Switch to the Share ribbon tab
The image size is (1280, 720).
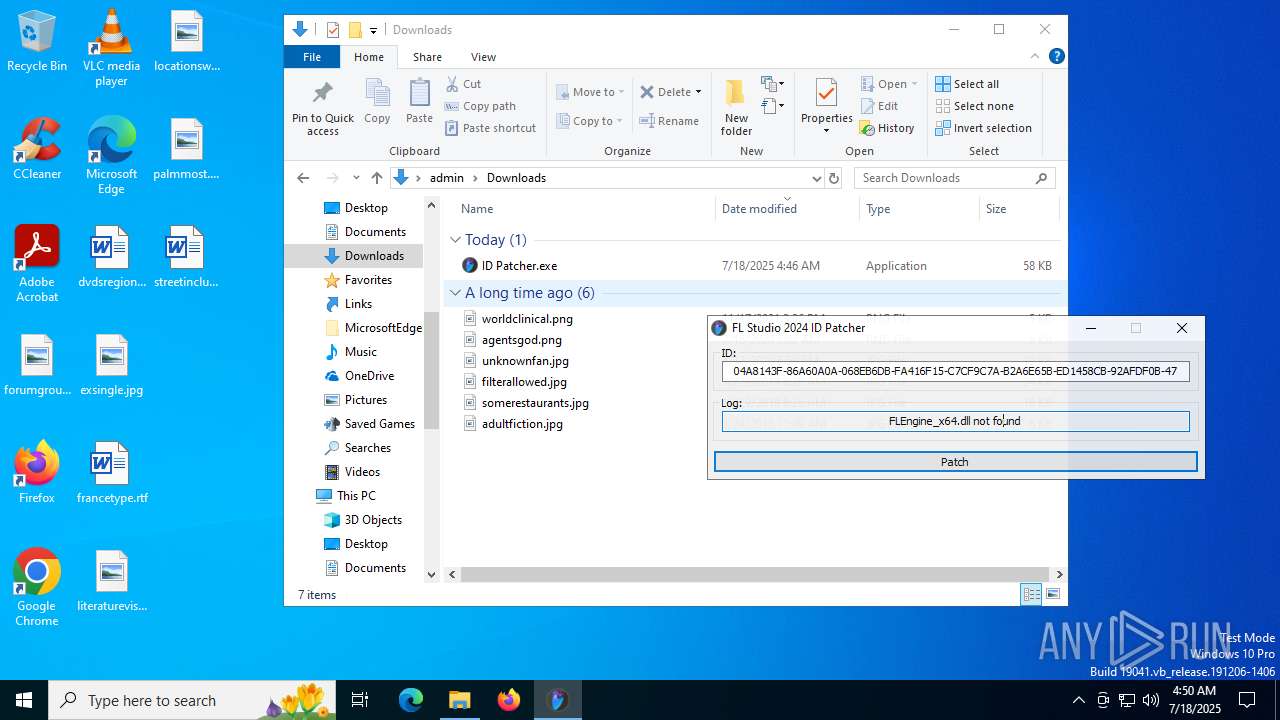point(427,57)
